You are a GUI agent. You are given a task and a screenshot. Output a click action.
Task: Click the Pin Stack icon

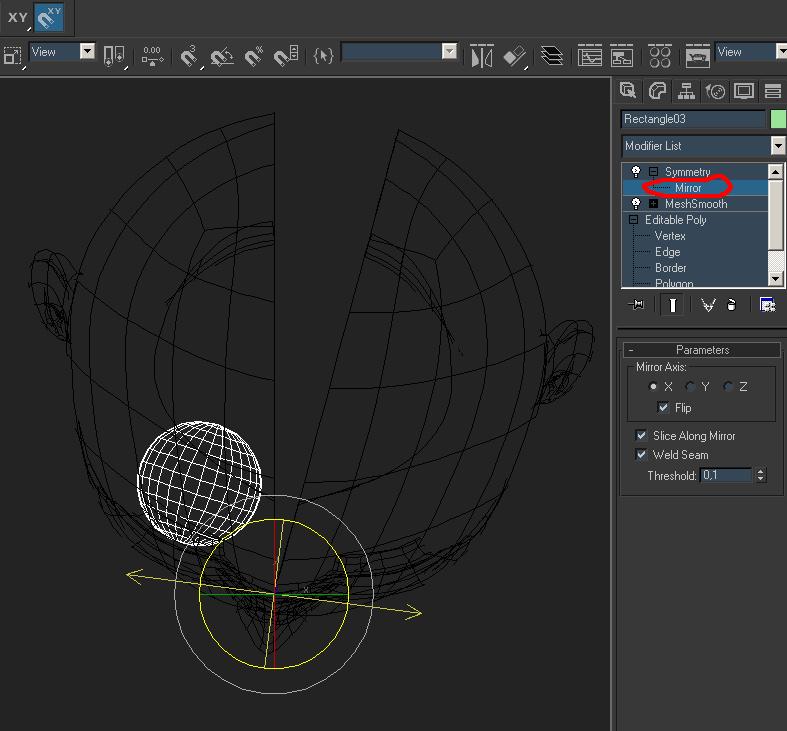click(x=635, y=305)
